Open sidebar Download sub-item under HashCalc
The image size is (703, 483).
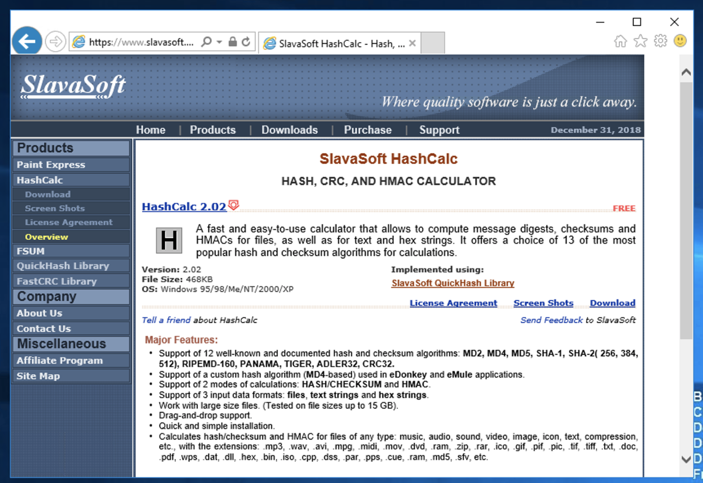coord(71,194)
